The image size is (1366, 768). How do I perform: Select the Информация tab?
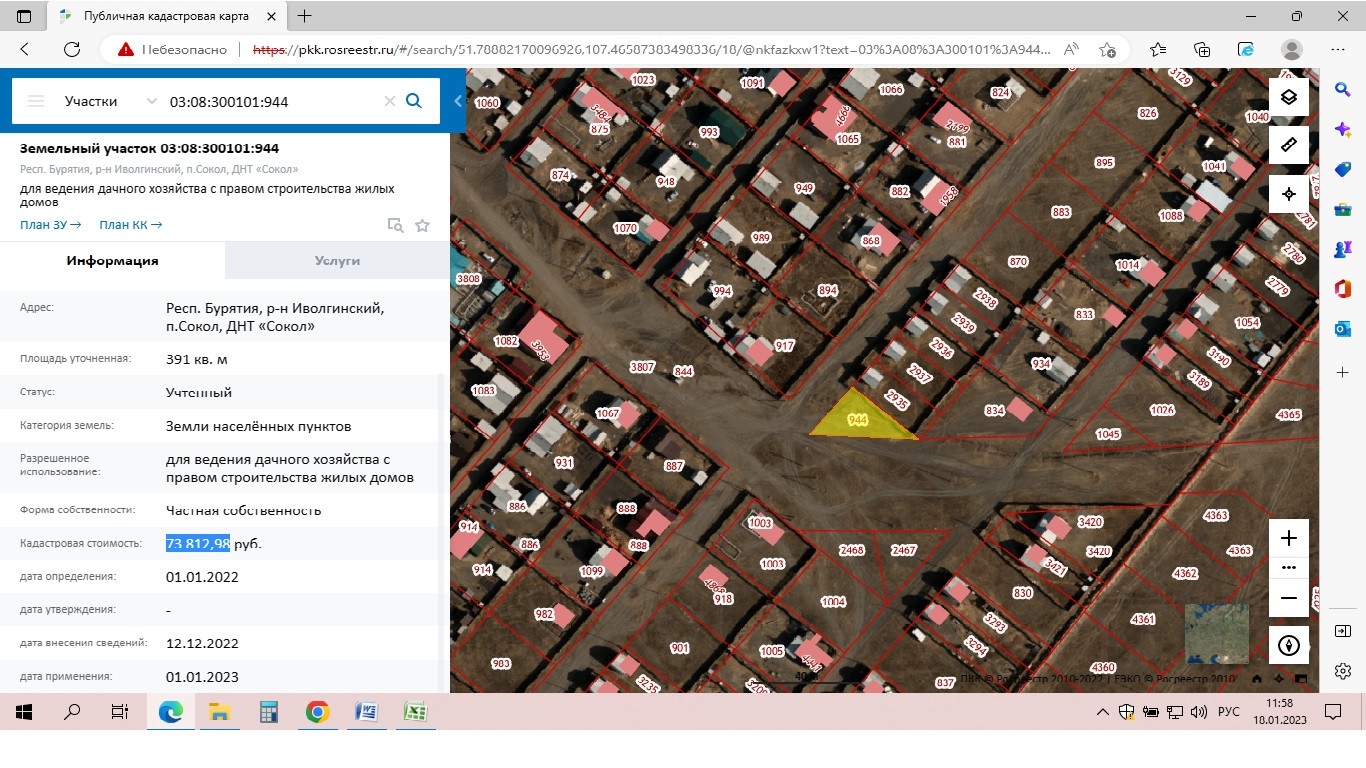pos(112,260)
